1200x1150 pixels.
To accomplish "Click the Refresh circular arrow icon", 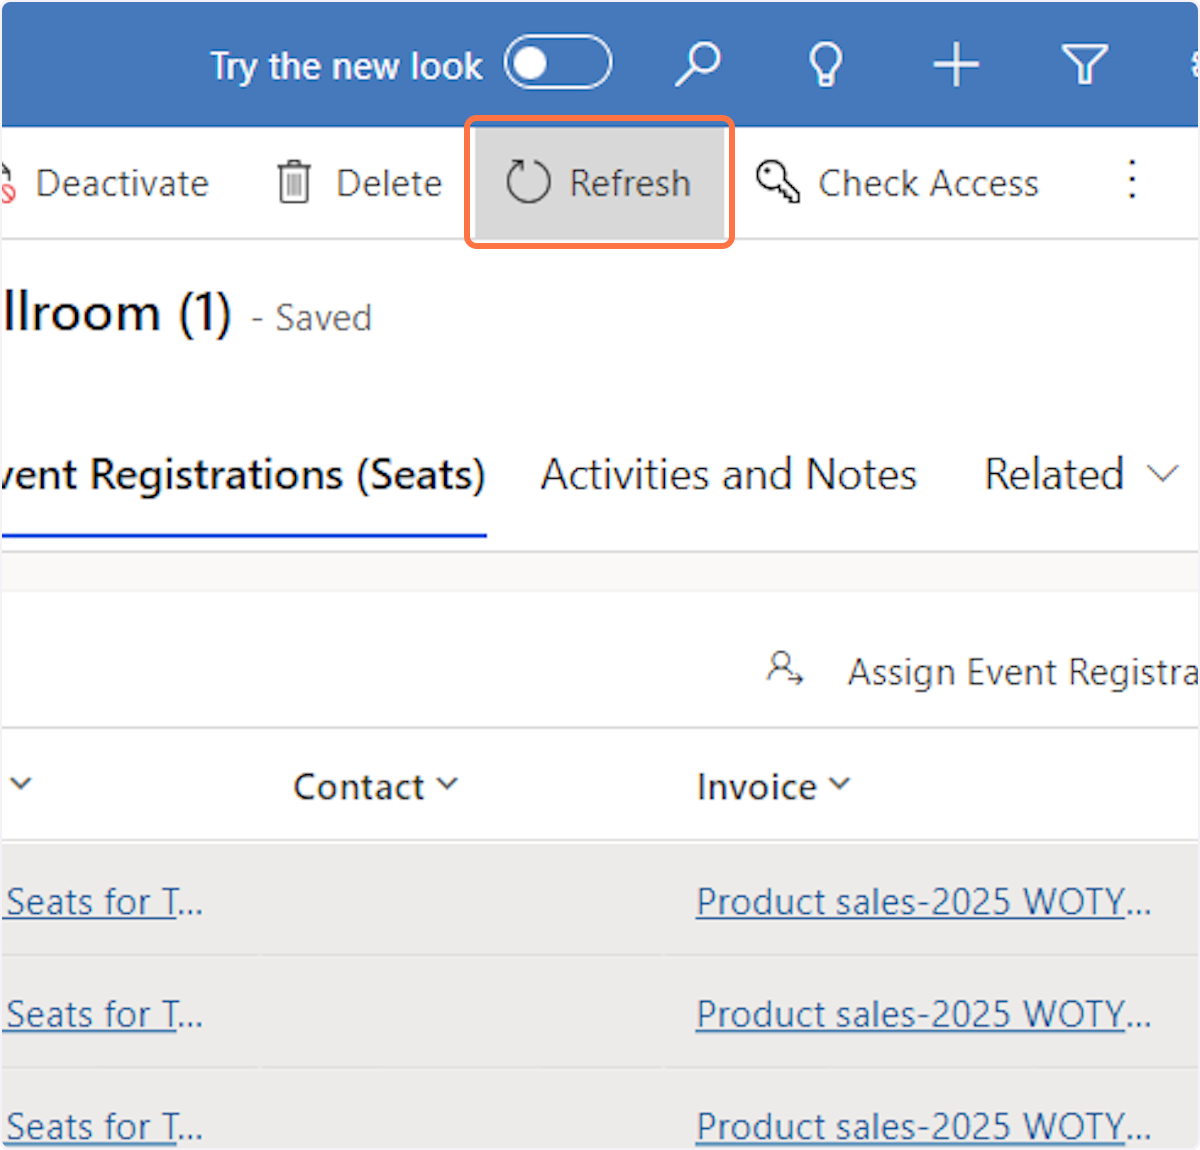I will (528, 183).
